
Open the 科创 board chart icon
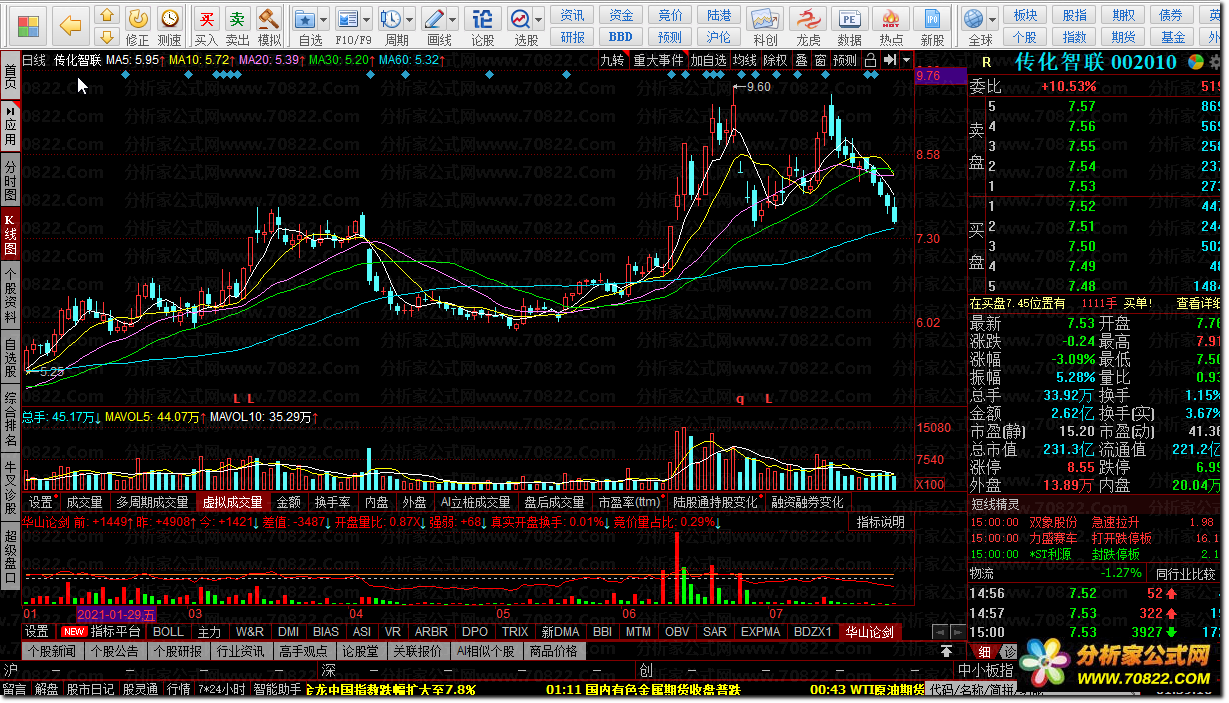point(765,18)
